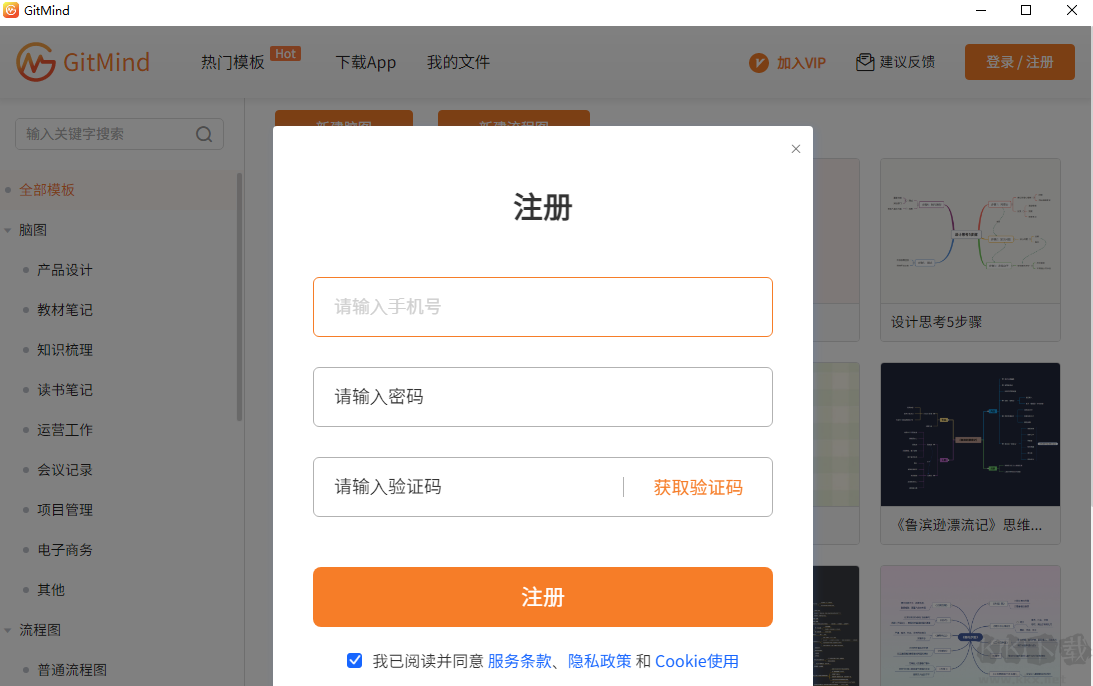Image resolution: width=1093 pixels, height=686 pixels.
Task: Click the orange 注册 submit button
Action: tap(542, 597)
